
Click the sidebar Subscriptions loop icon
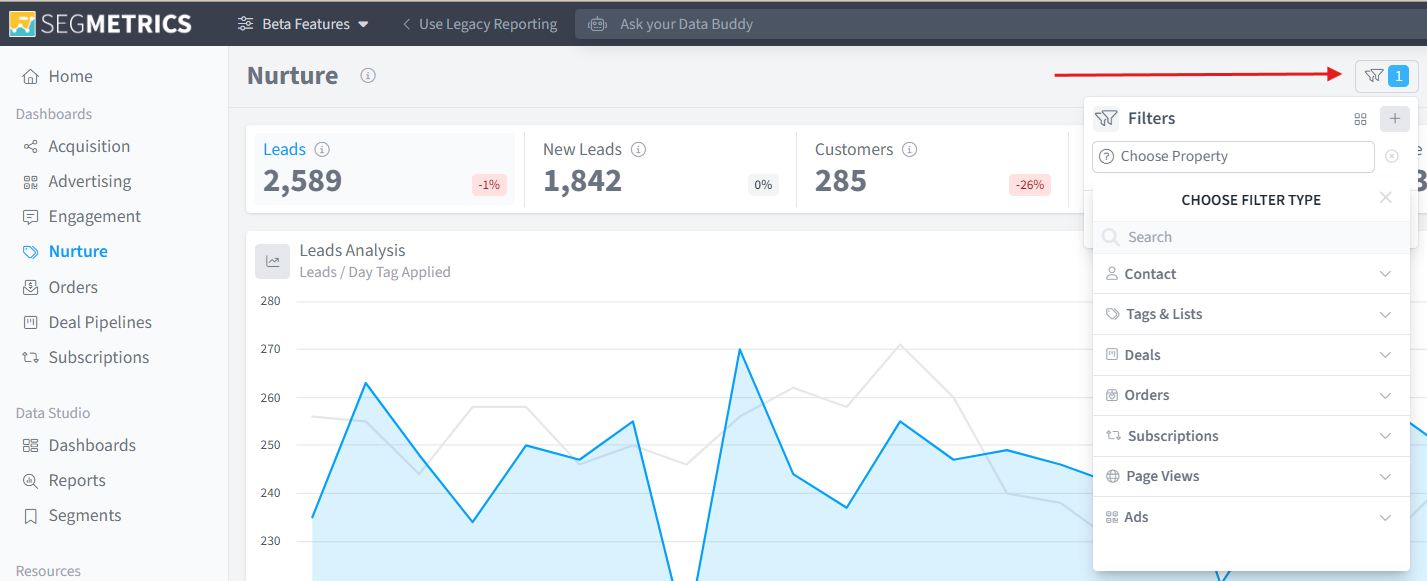tap(31, 358)
